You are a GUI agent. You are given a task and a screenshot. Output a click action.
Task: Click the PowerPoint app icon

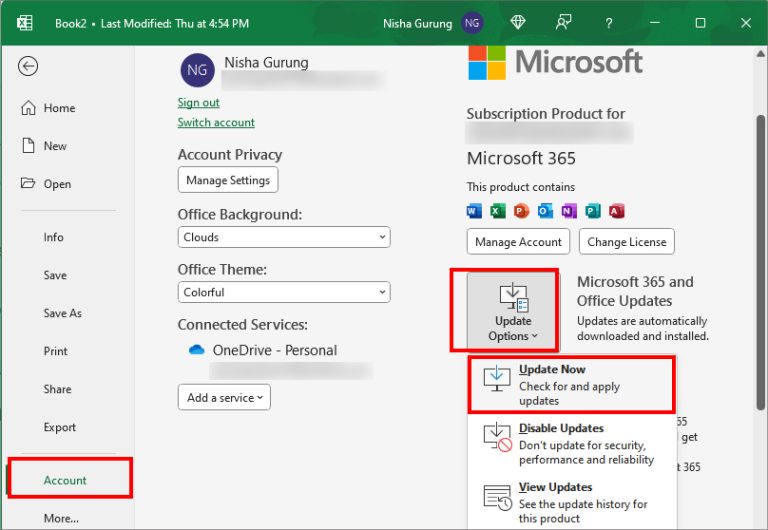point(521,211)
